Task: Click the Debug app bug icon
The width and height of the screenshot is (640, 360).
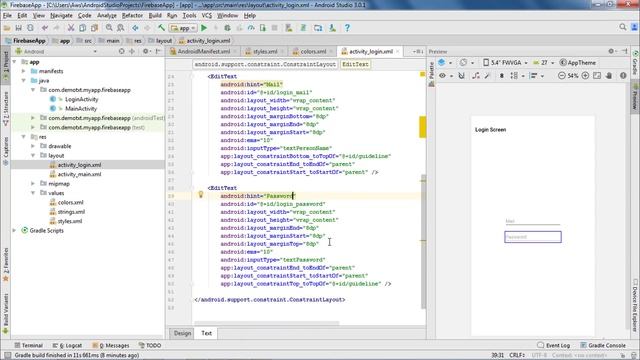Action: pos(227,28)
